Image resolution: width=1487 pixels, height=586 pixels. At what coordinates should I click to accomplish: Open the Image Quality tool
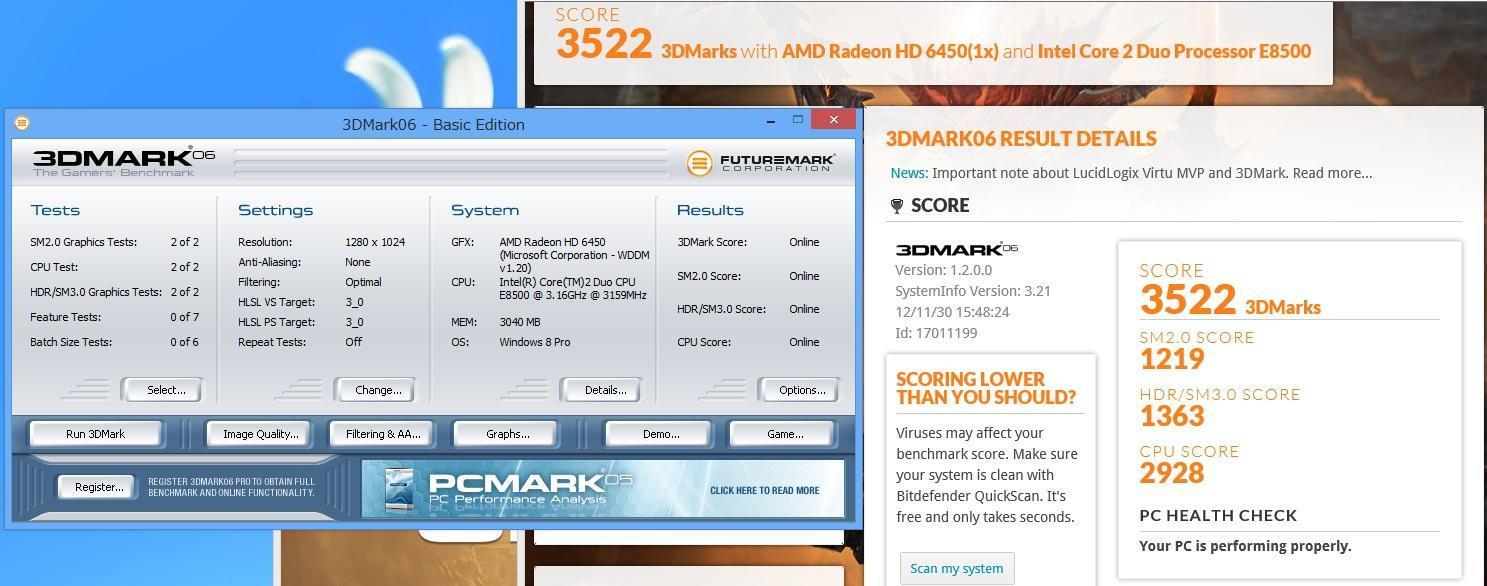tap(260, 434)
